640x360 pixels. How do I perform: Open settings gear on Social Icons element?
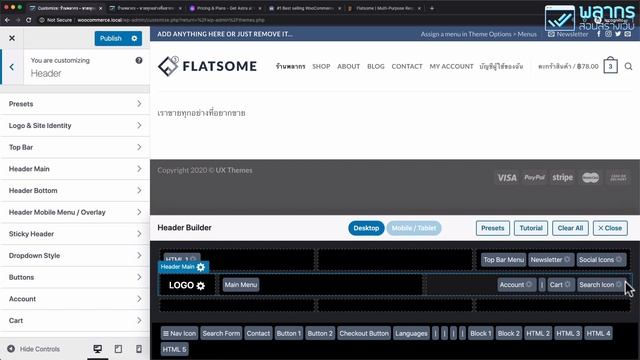[618, 260]
